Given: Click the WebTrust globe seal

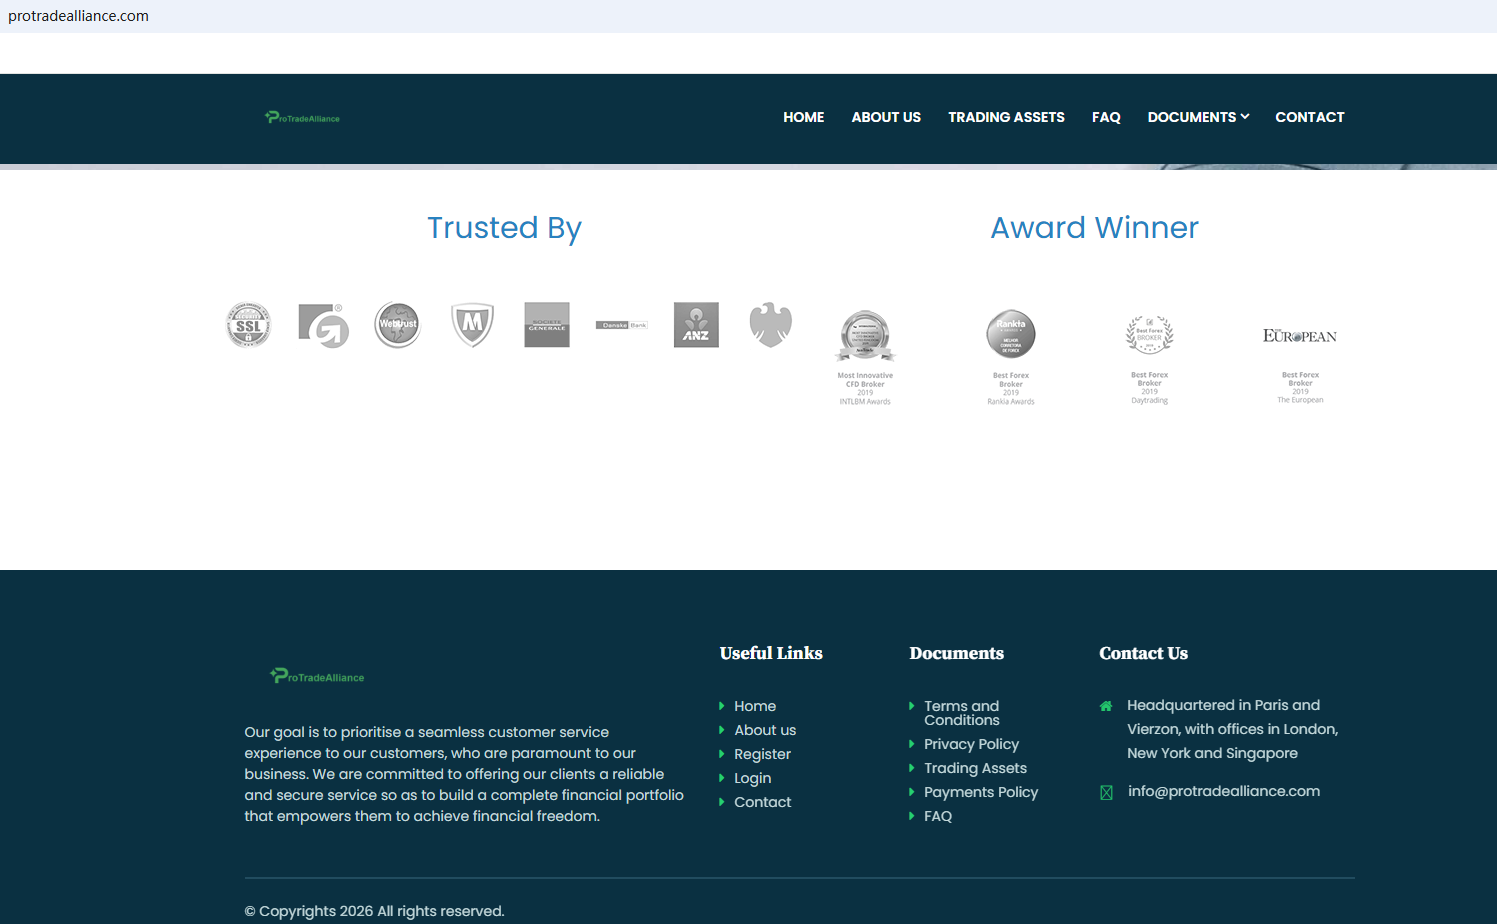Looking at the screenshot, I should [398, 325].
